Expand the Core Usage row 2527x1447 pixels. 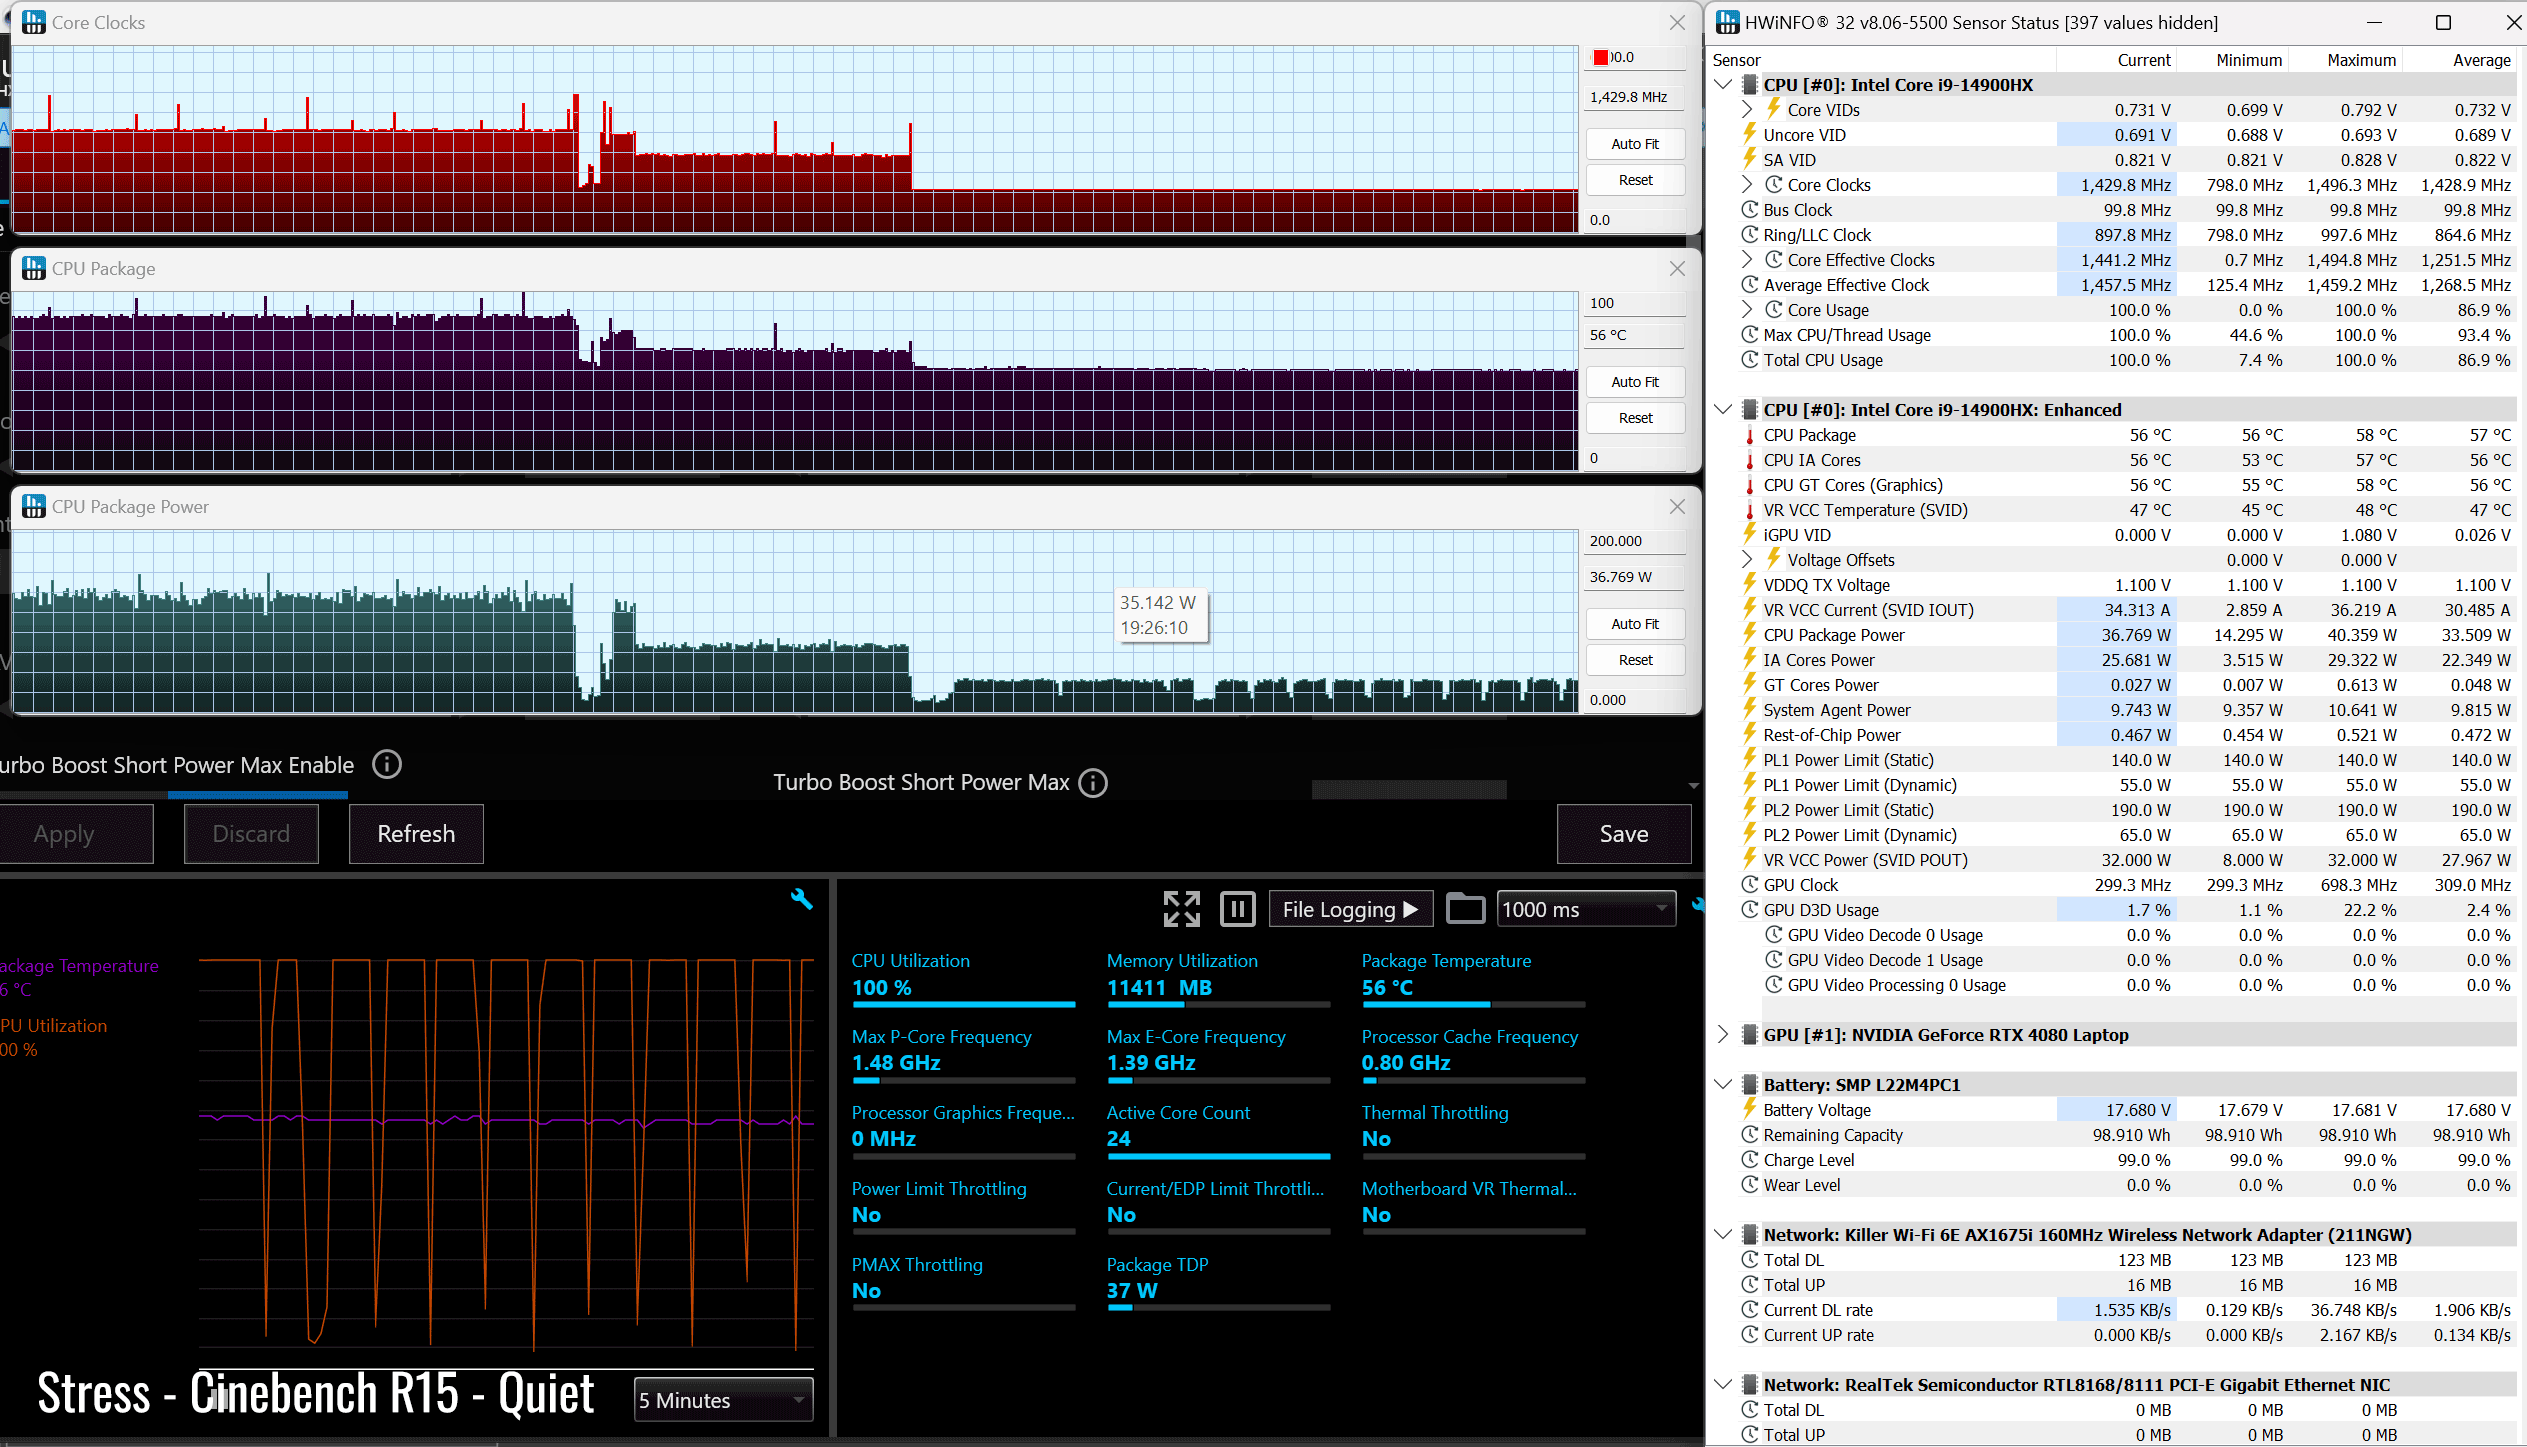coord(1747,310)
